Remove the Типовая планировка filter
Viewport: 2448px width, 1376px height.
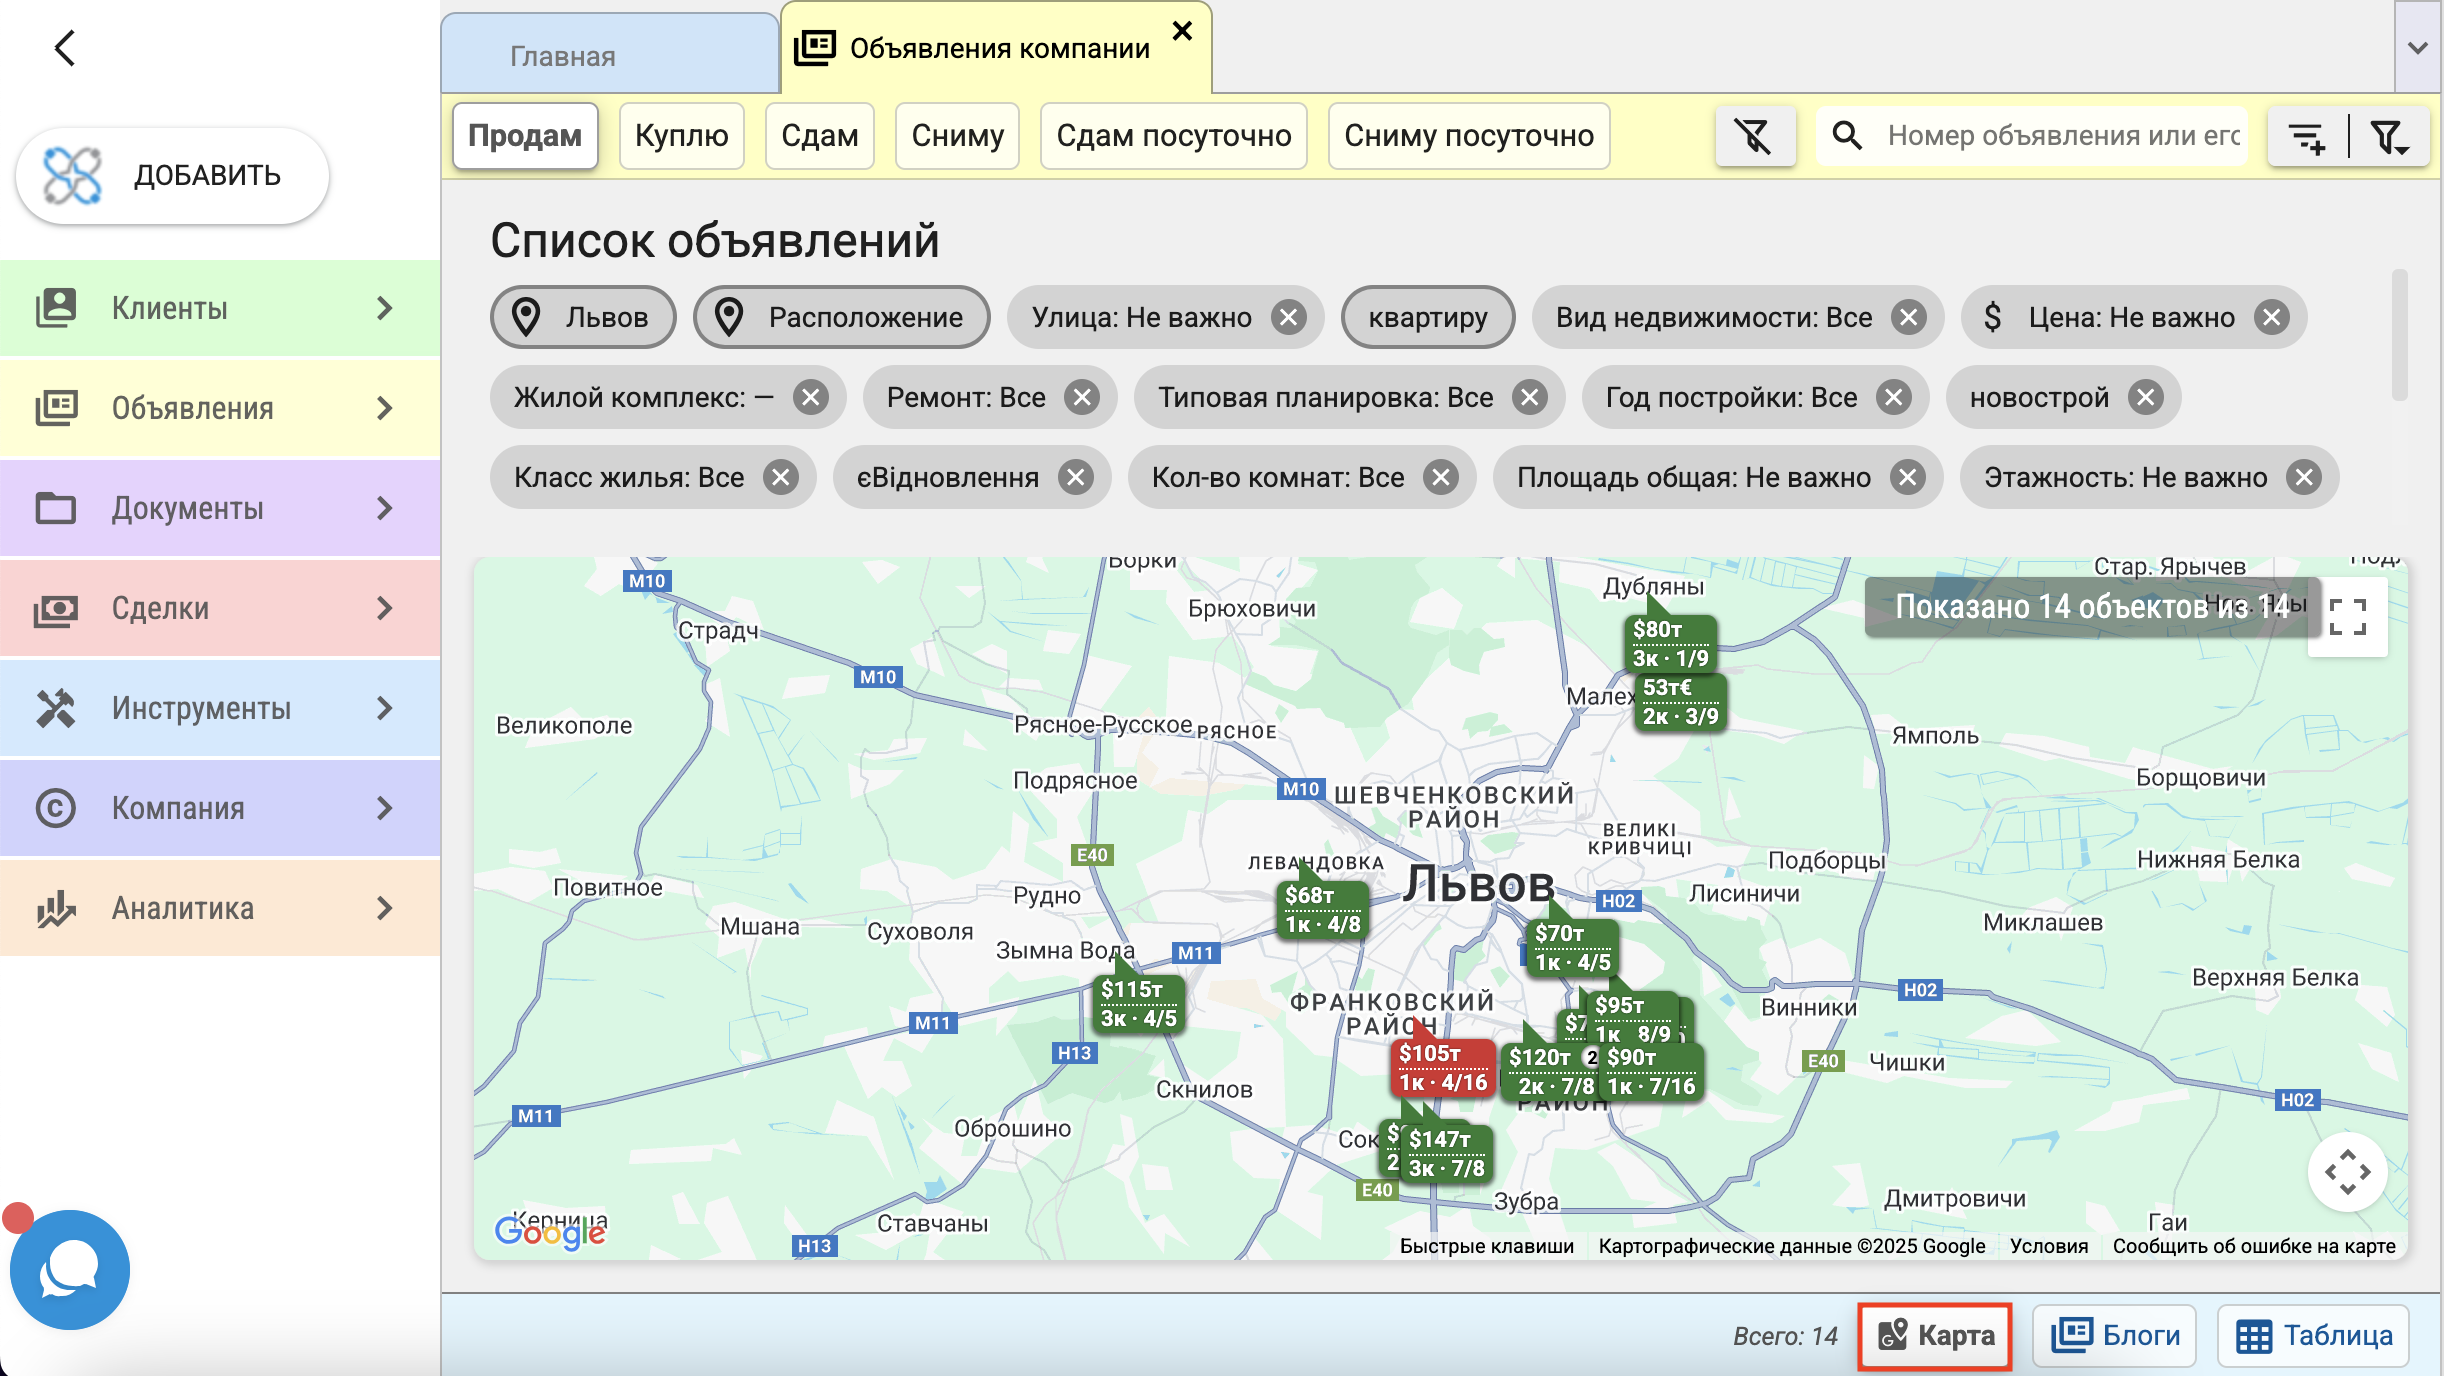tap(1530, 397)
